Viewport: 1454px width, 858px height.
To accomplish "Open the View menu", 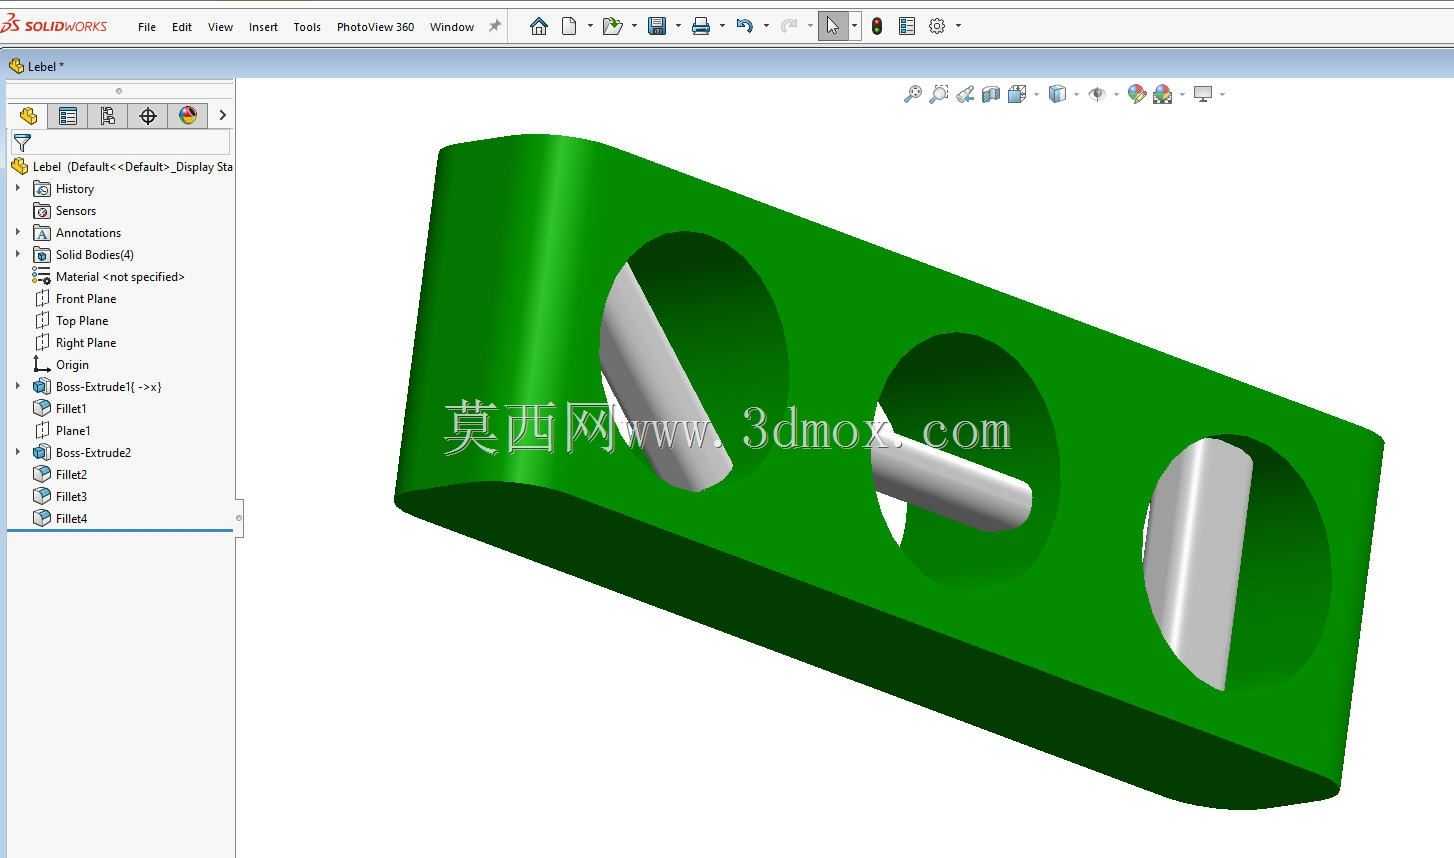I will (220, 27).
